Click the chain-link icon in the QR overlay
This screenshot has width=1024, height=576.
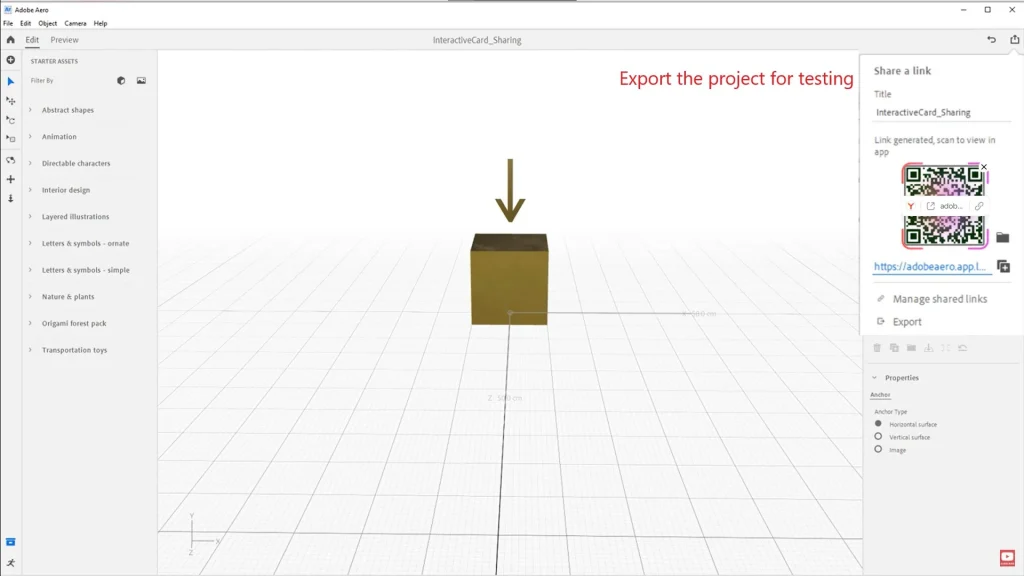coord(979,206)
